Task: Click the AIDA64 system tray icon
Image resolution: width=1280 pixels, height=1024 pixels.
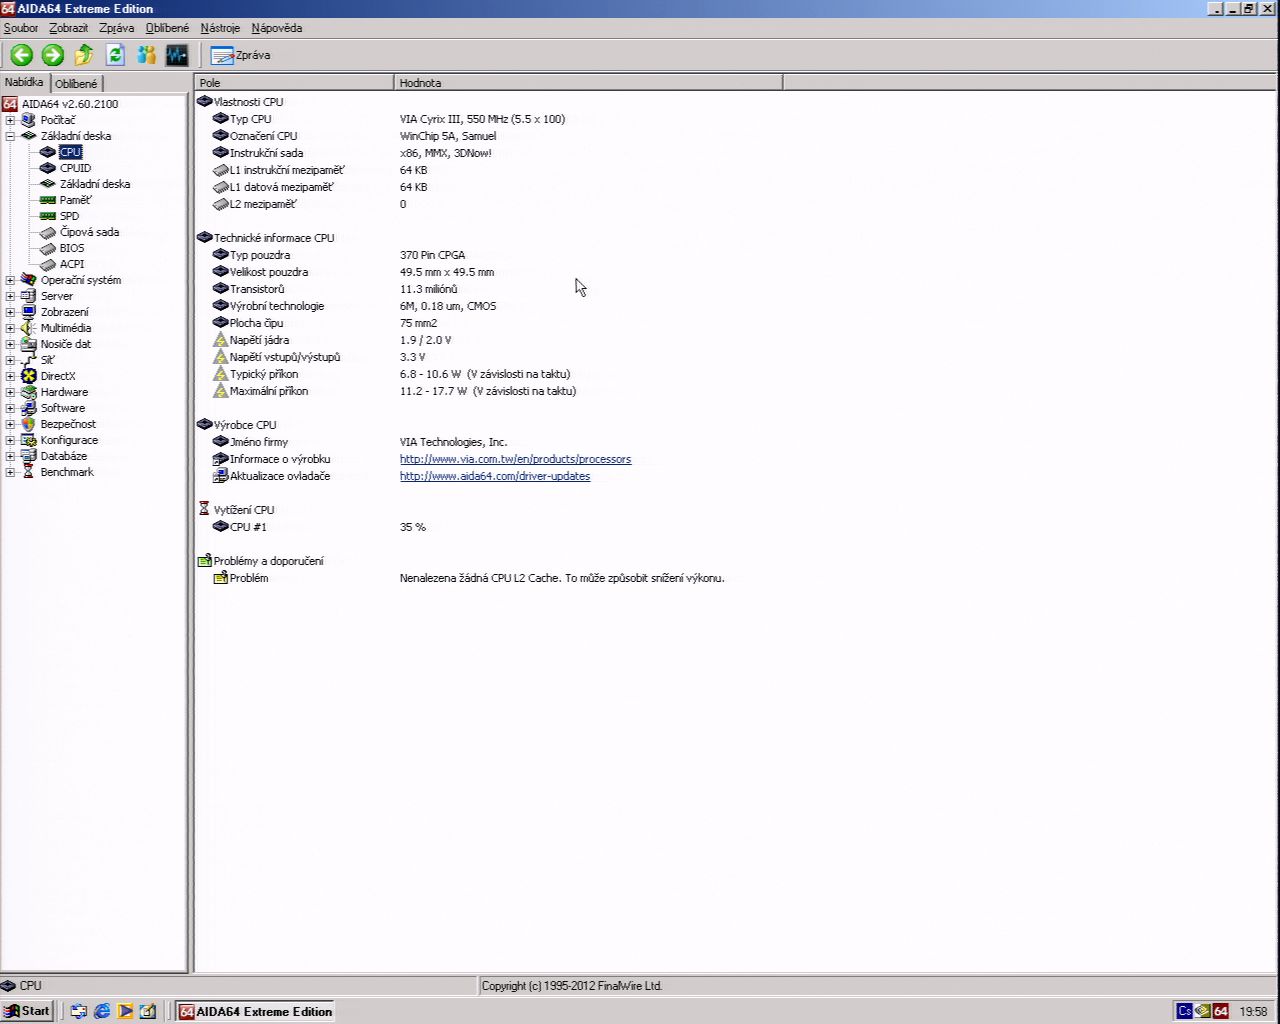Action: (x=1221, y=1011)
